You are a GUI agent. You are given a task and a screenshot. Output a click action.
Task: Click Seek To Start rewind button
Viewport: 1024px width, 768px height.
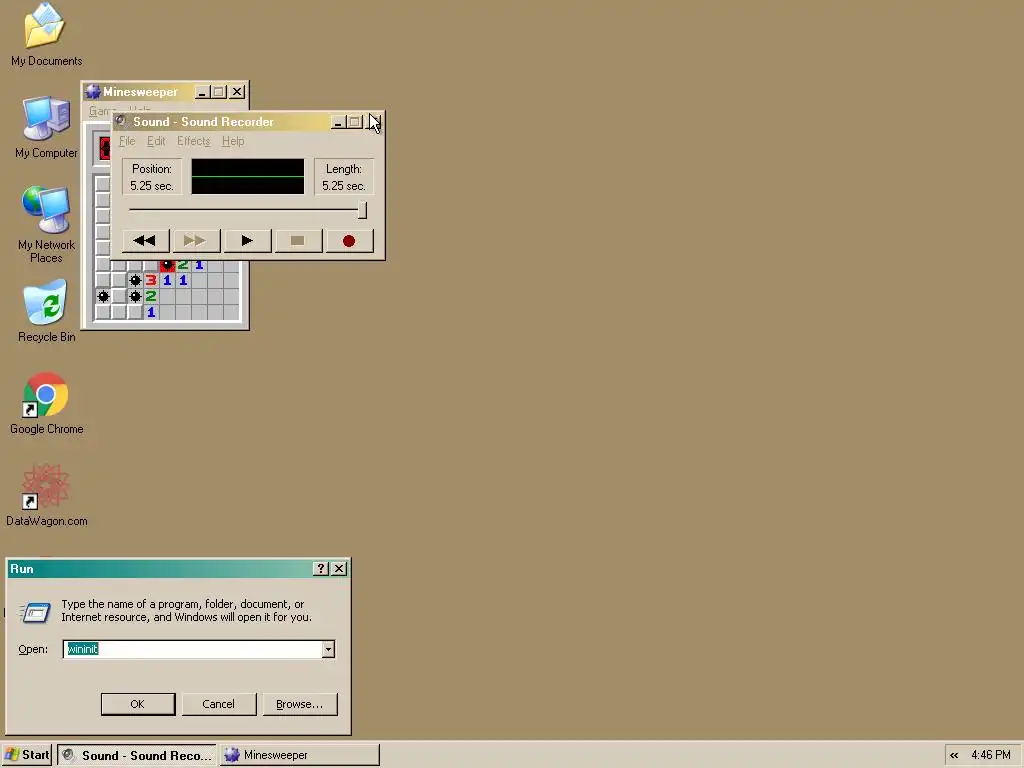click(145, 241)
